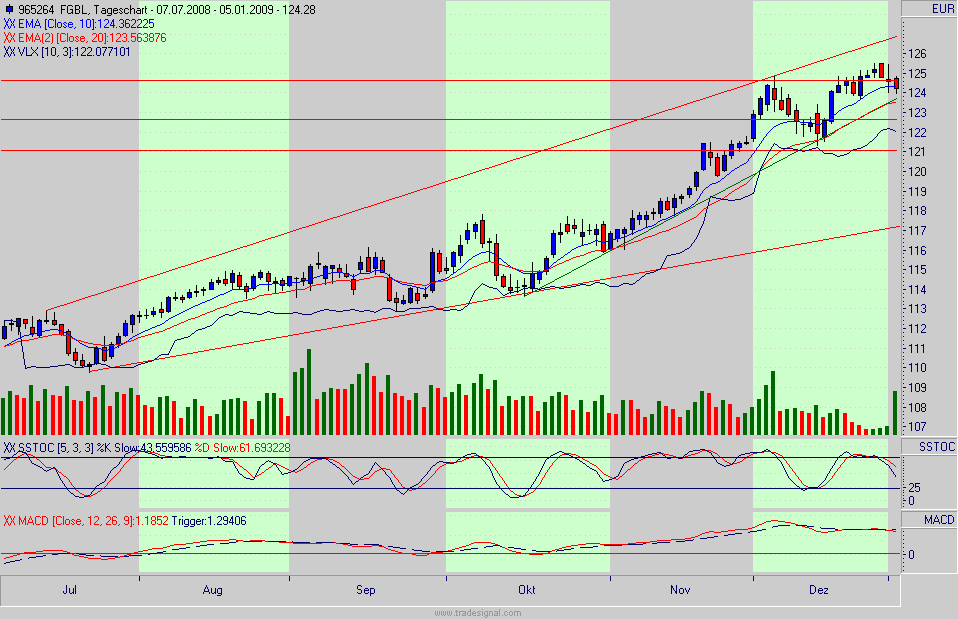The height and width of the screenshot is (619, 958).
Task: Select the XX icon for EMA(2) [Close, 20]
Action: pos(9,35)
